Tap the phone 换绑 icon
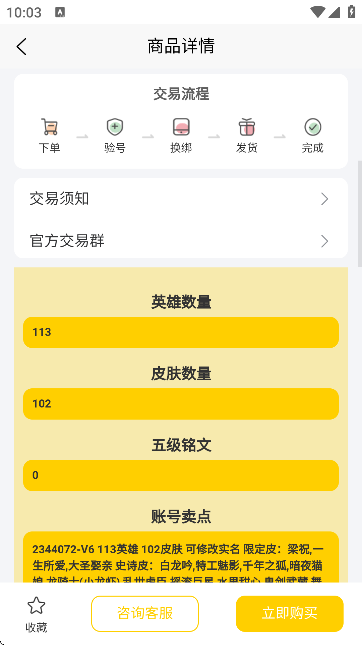 coord(181,127)
